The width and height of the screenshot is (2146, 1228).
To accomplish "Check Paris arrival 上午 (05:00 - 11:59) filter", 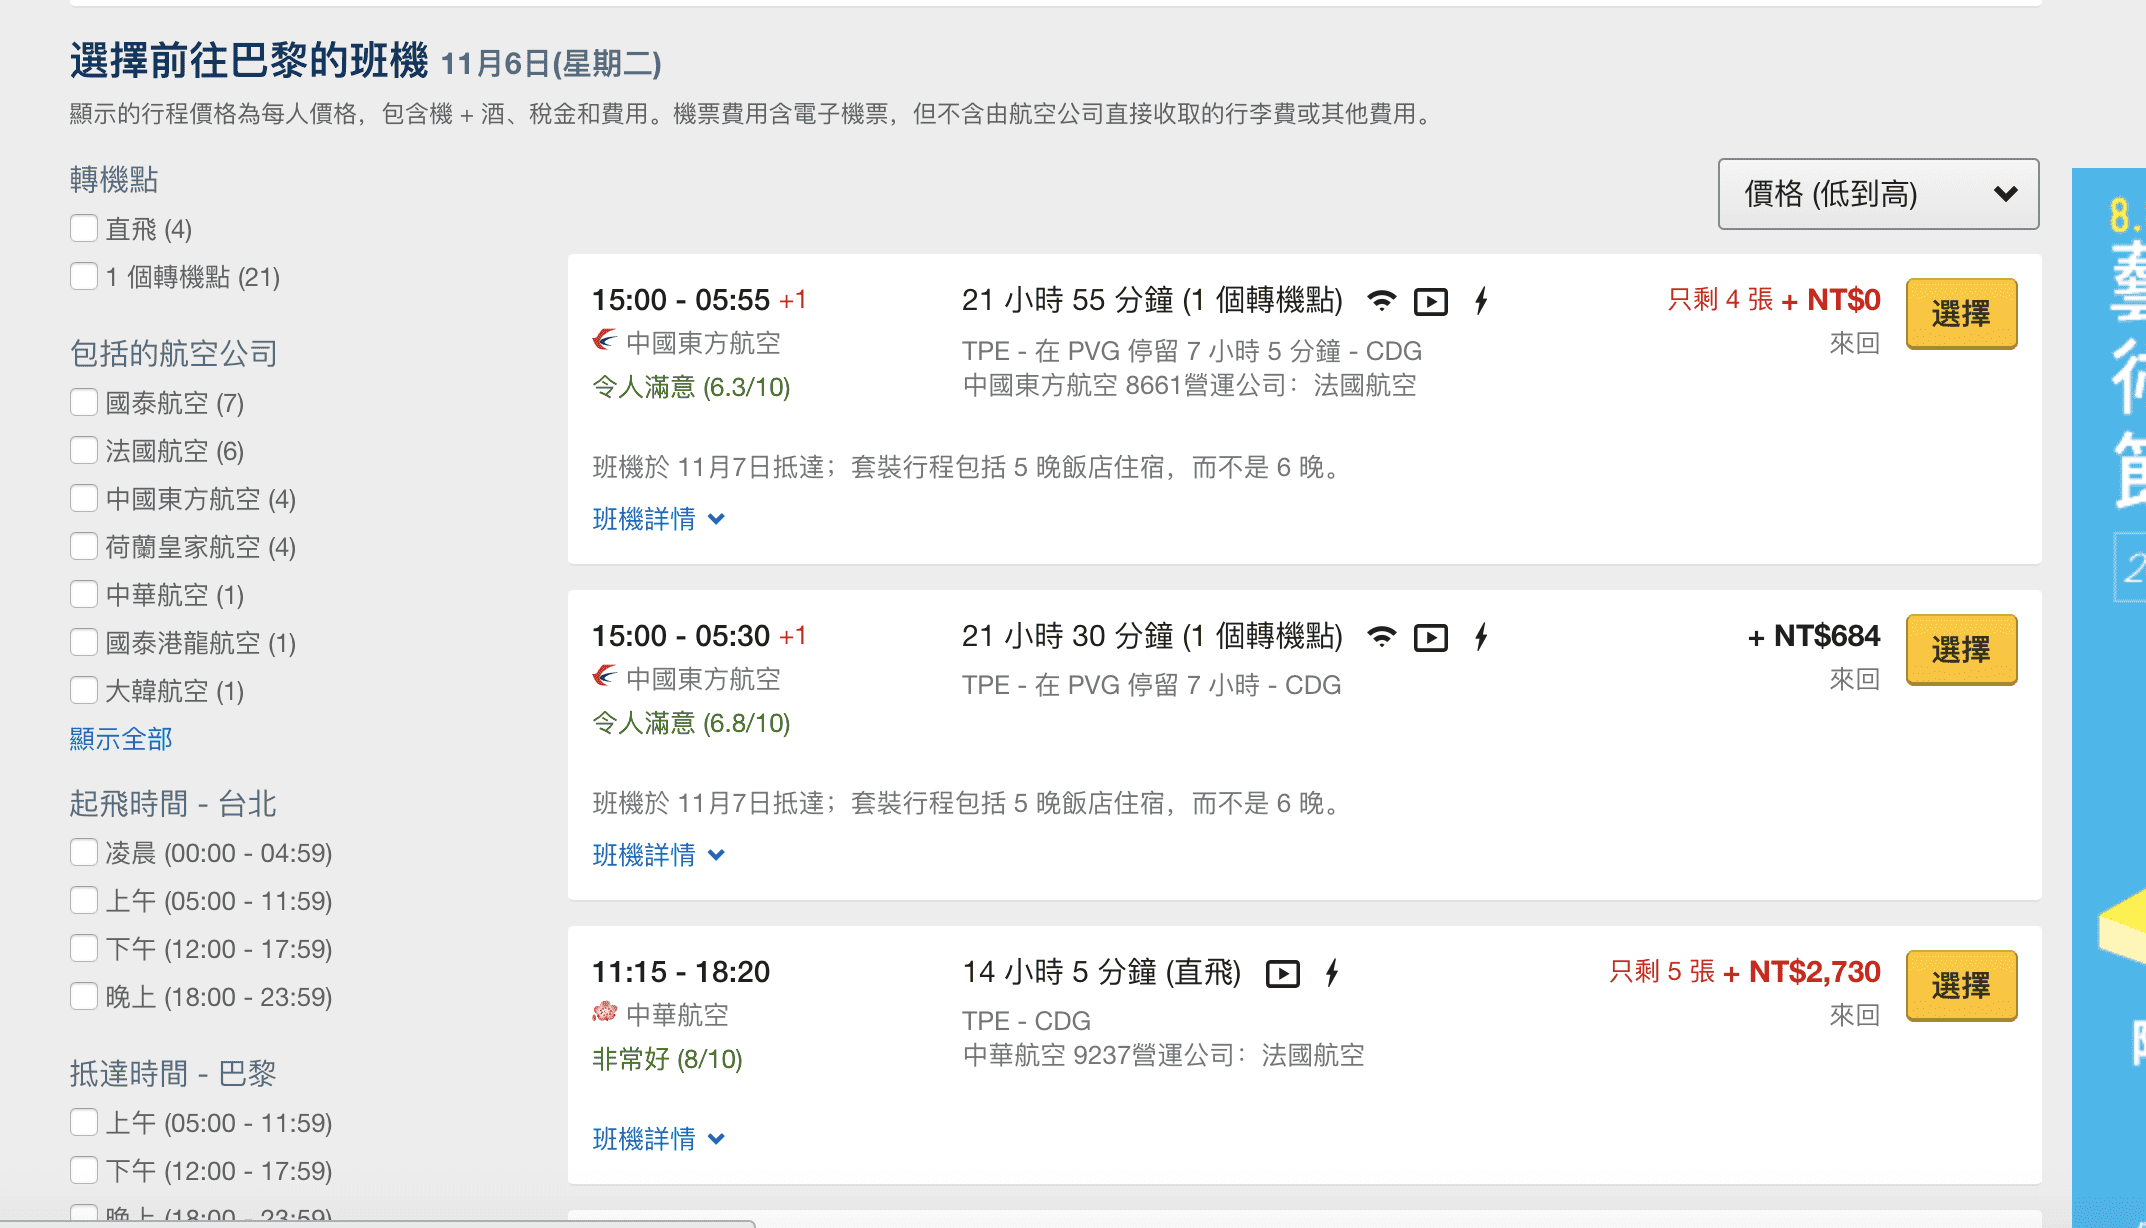I will point(84,1122).
